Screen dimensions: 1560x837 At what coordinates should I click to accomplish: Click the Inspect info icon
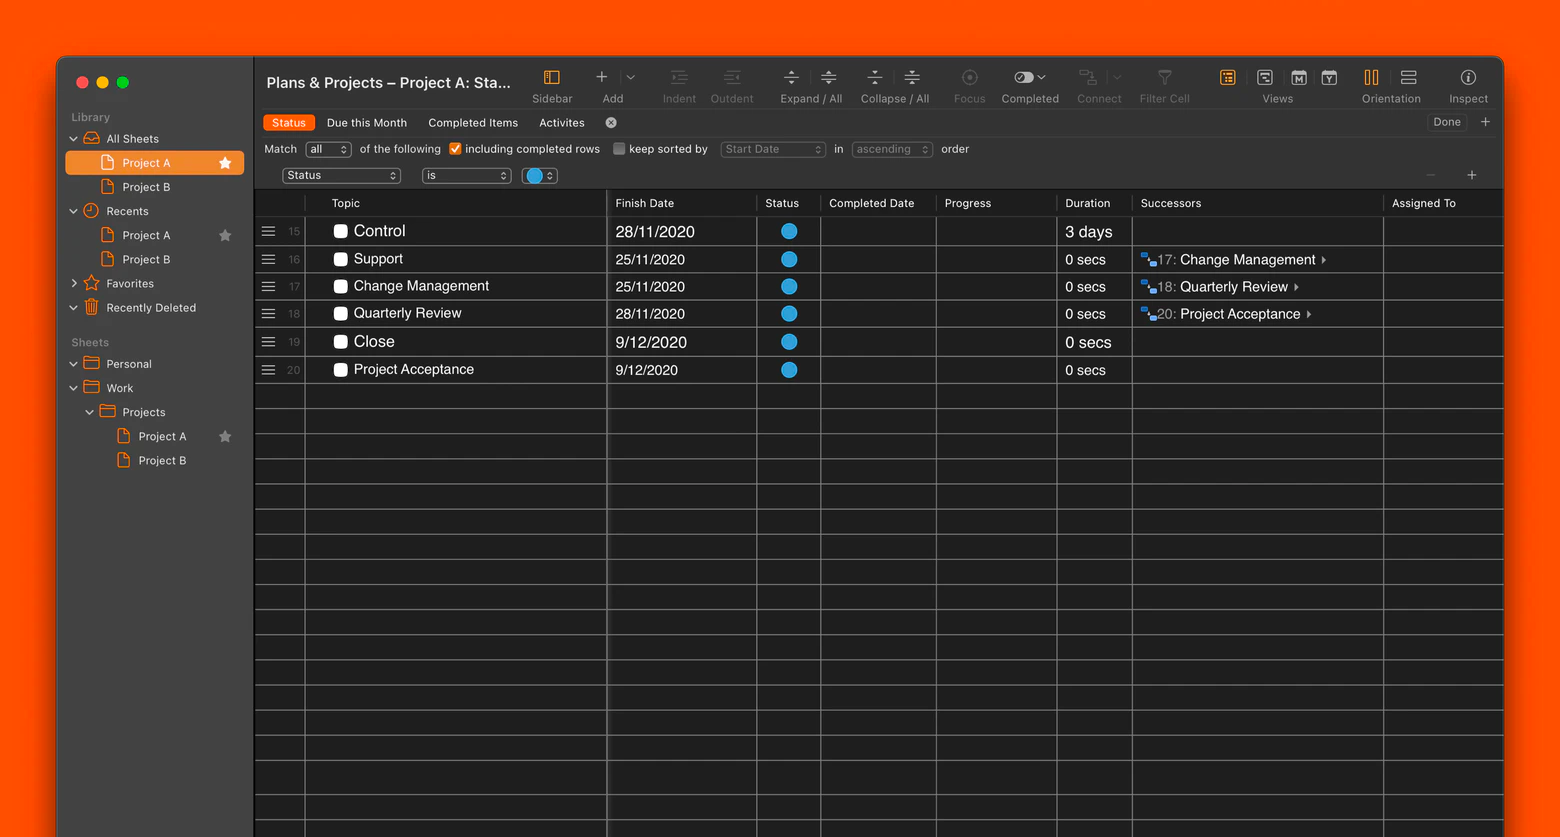[x=1468, y=78]
